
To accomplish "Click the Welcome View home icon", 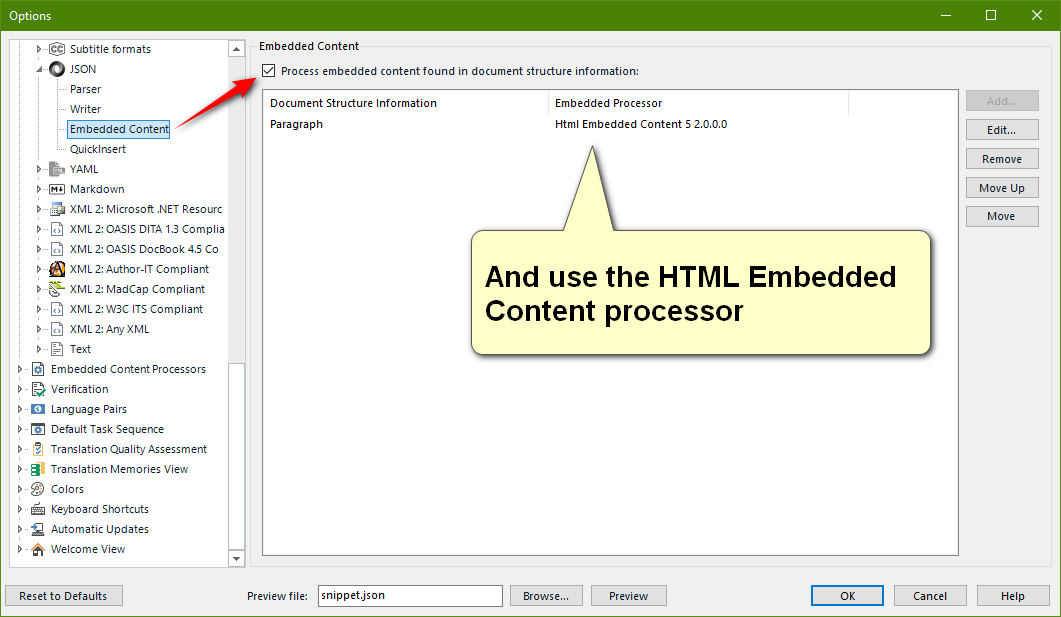I will 38,549.
